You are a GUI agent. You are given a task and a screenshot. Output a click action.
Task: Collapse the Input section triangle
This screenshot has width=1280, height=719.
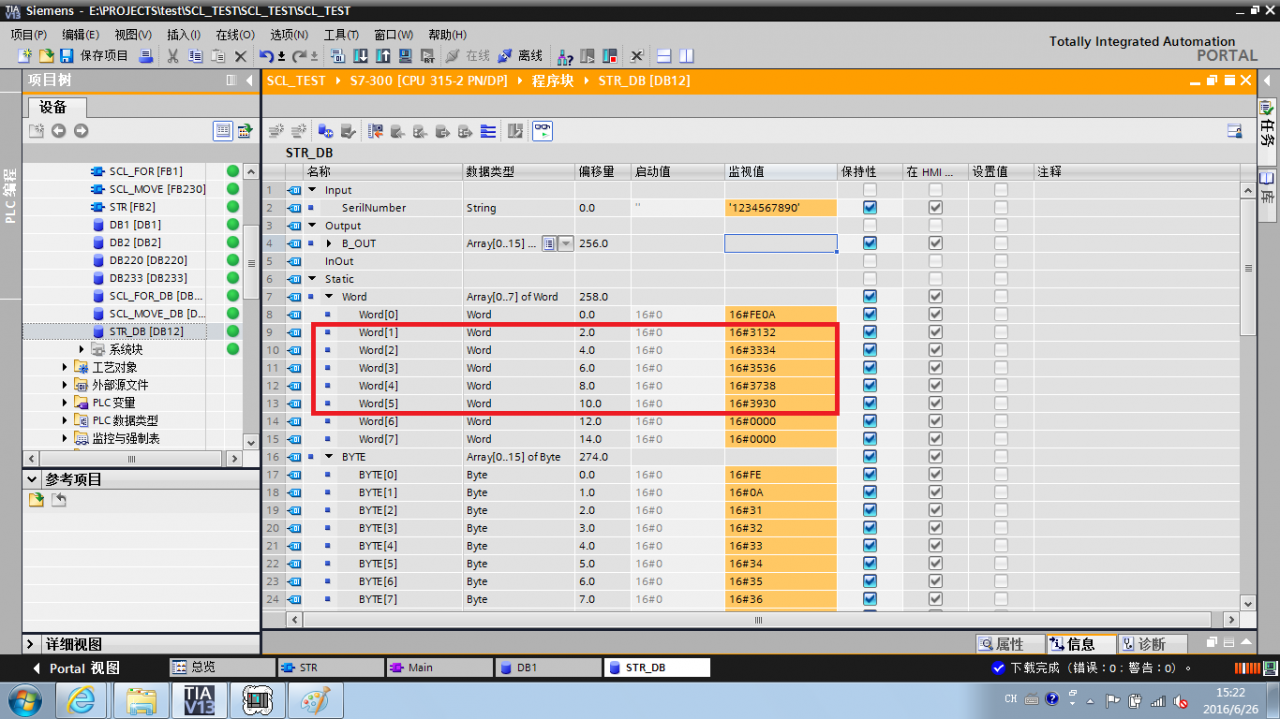click(312, 190)
